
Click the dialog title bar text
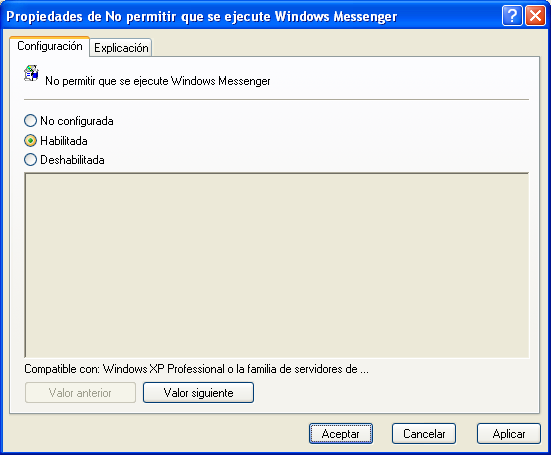point(202,17)
